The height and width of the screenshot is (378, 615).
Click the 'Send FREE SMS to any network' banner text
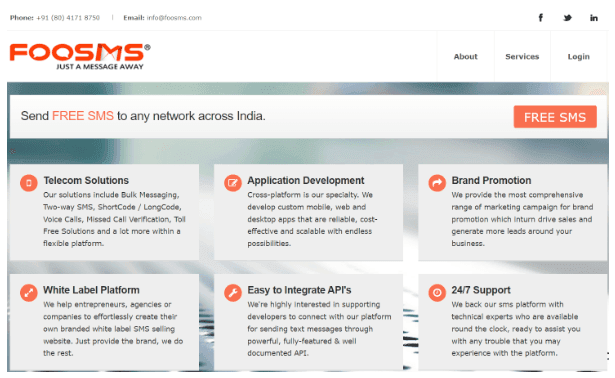143,116
